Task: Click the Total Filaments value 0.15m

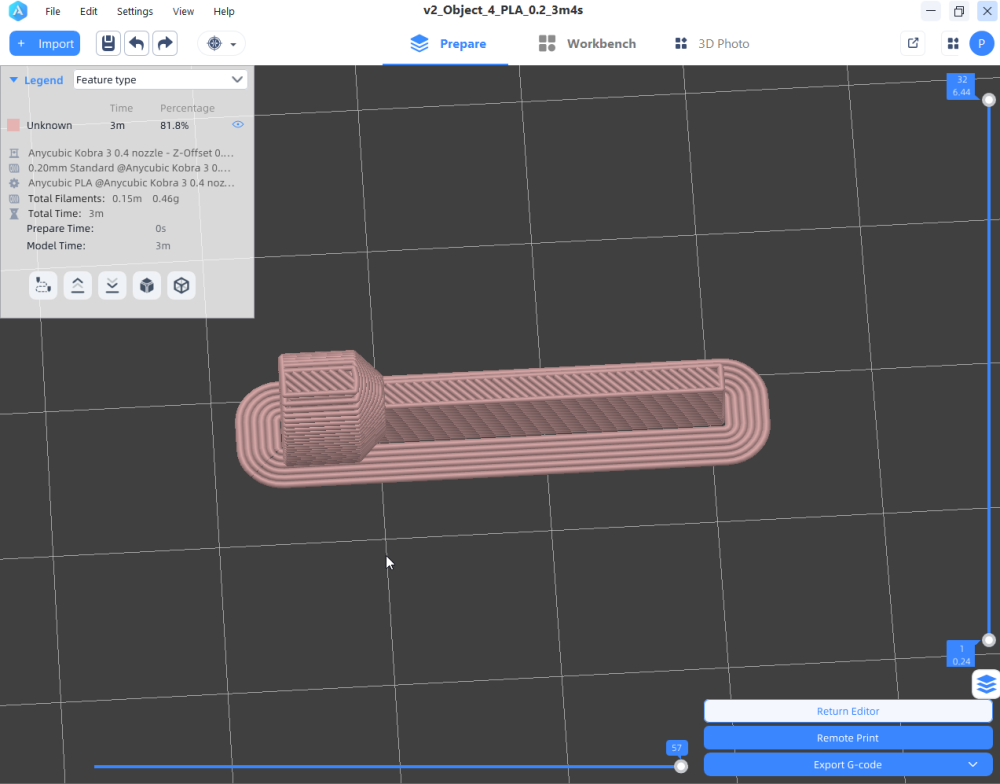Action: pyautogui.click(x=127, y=198)
